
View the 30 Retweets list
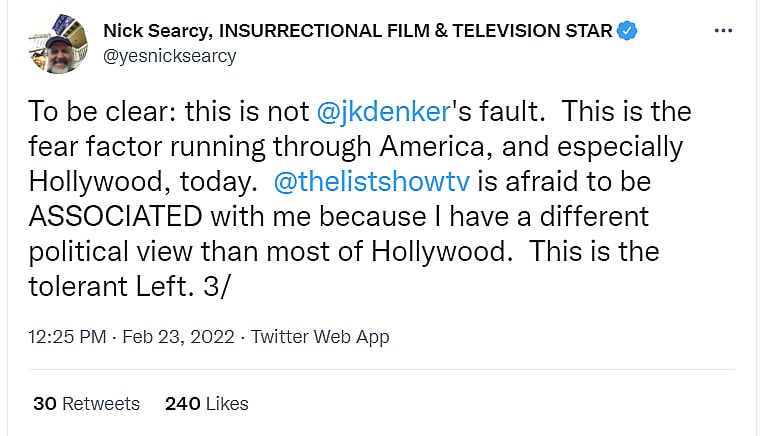click(x=86, y=404)
